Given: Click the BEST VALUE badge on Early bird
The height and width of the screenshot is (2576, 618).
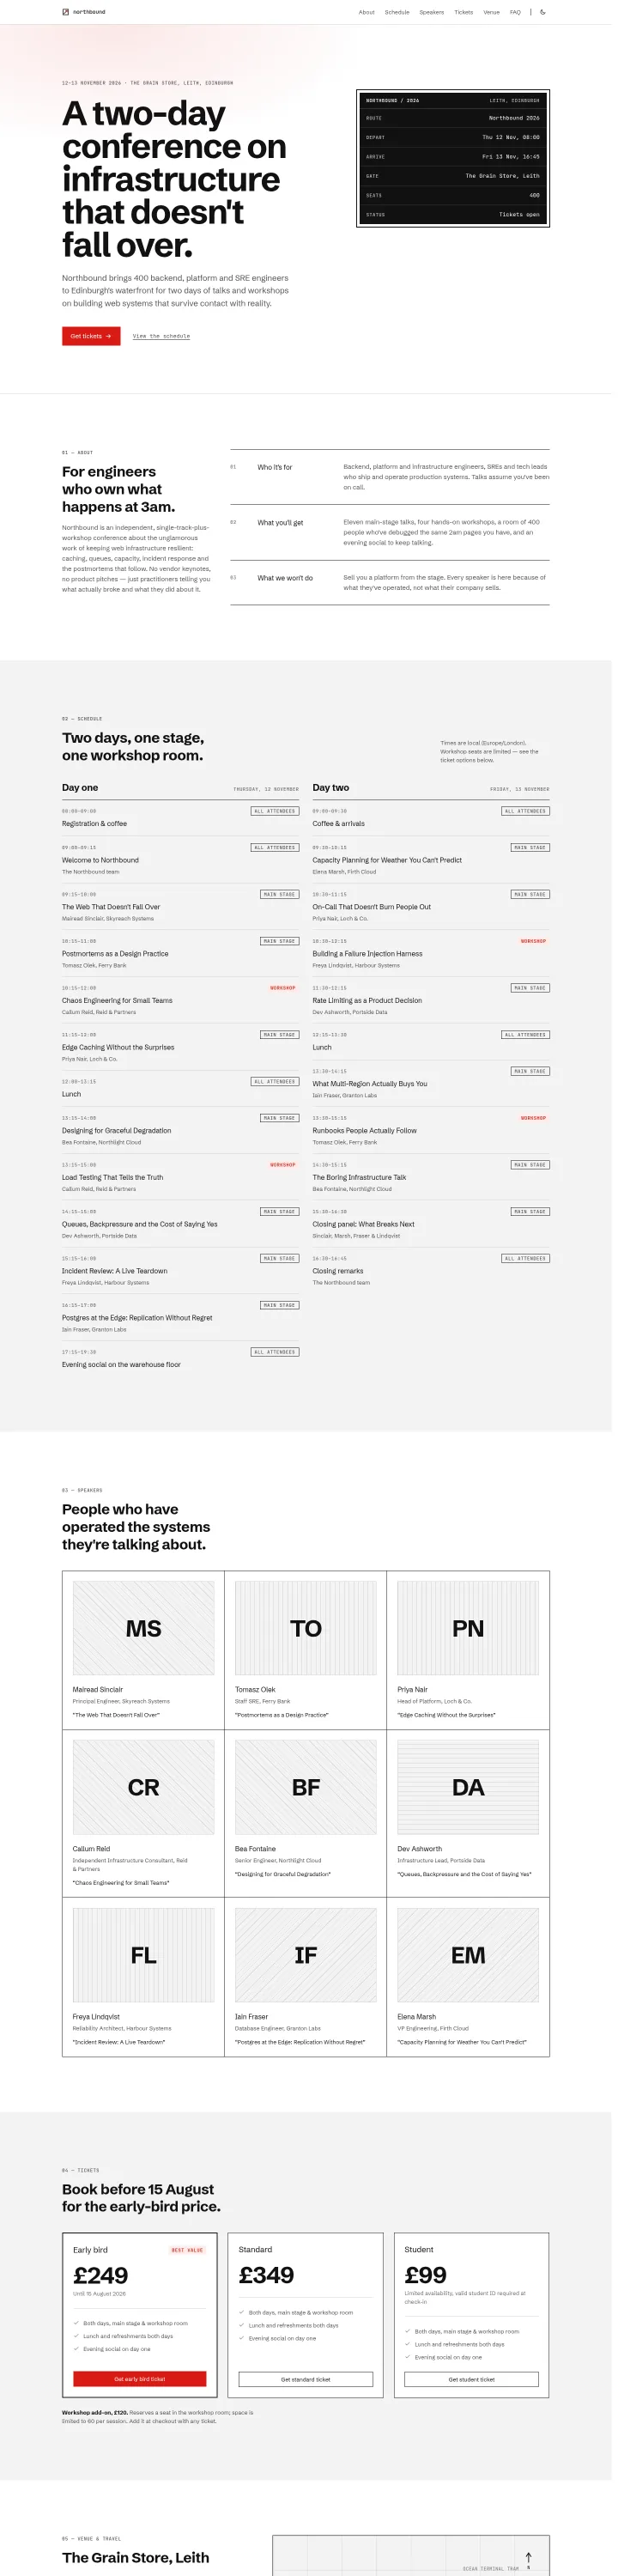Looking at the screenshot, I should [187, 2250].
